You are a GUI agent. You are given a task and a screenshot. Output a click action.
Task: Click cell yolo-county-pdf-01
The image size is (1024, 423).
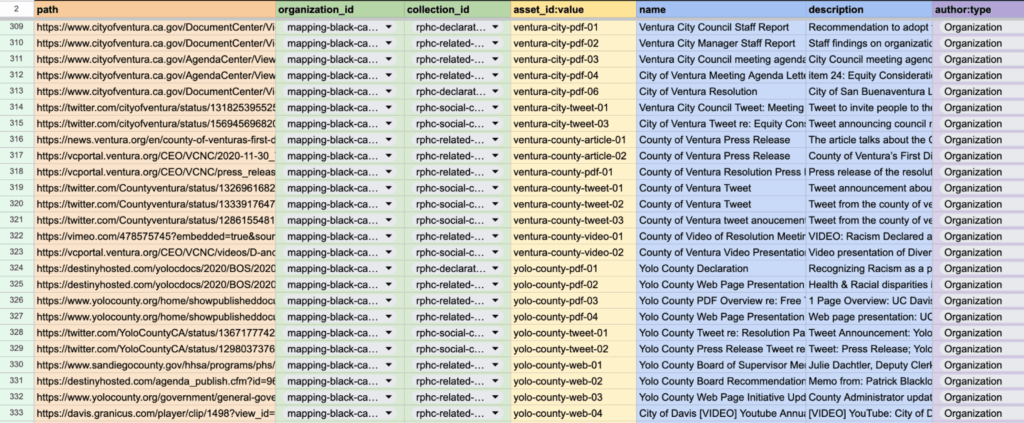point(573,268)
